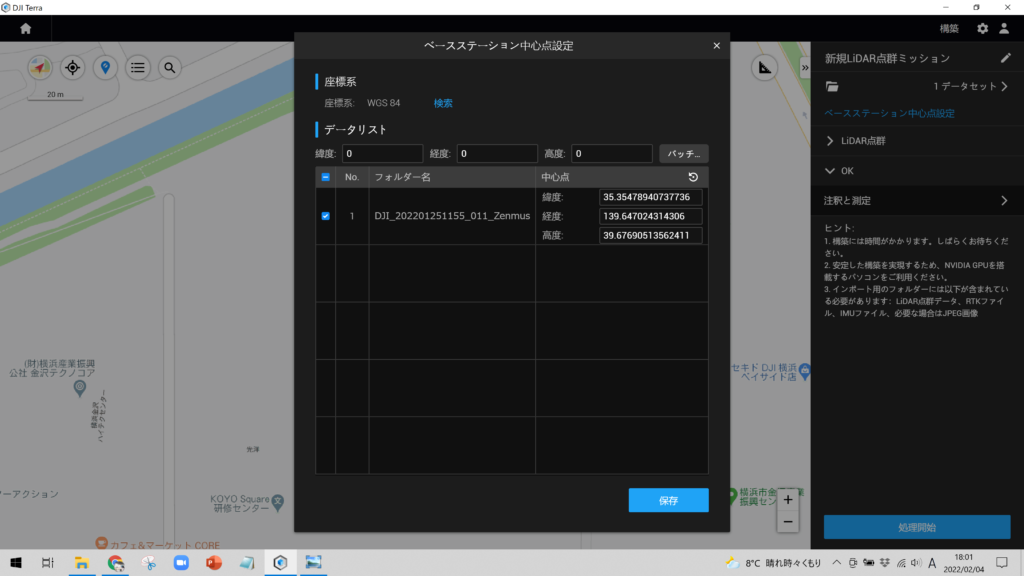Edit mission name with pencil icon
The width and height of the screenshot is (1024, 576).
[1005, 59]
